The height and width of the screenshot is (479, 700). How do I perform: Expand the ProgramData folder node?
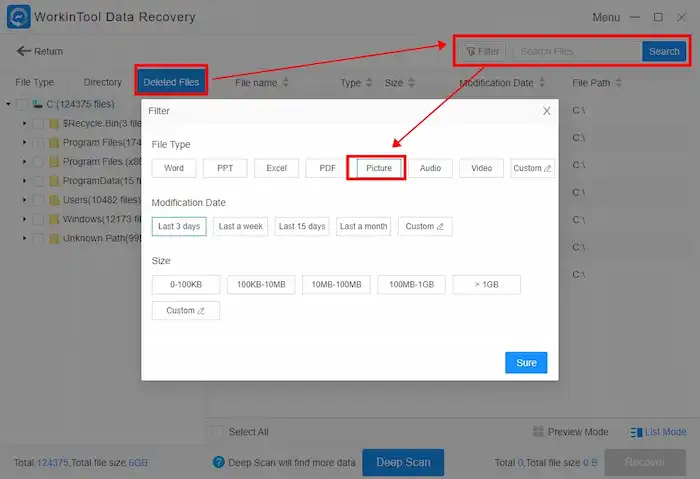[24, 181]
